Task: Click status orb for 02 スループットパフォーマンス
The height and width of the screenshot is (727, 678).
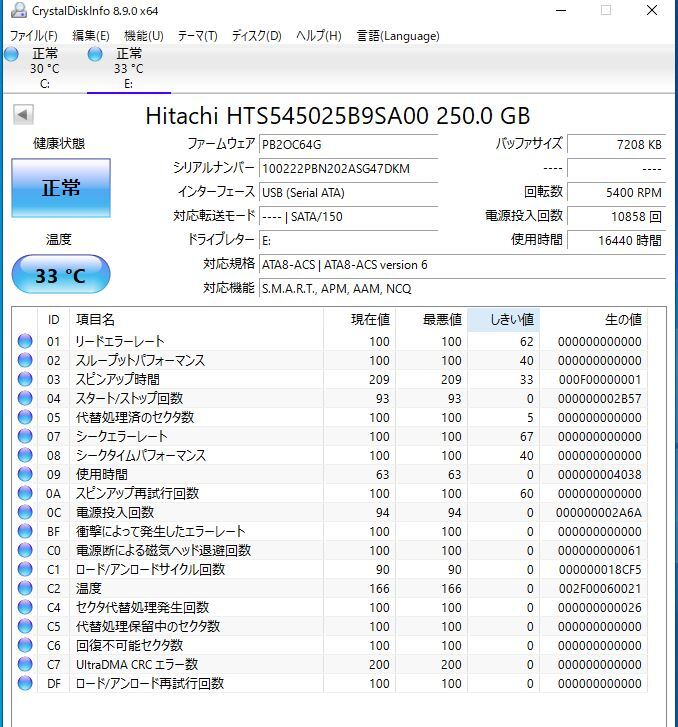Action: point(25,360)
